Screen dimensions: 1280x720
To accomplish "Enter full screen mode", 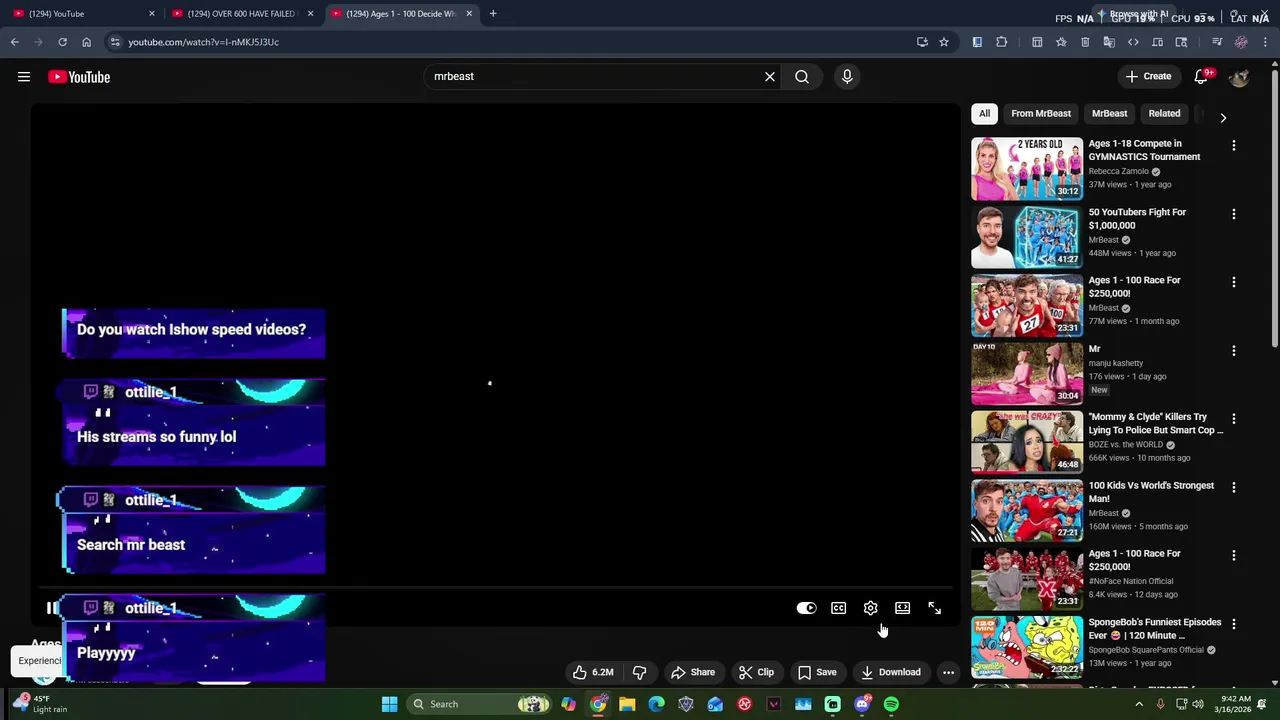I will click(934, 608).
